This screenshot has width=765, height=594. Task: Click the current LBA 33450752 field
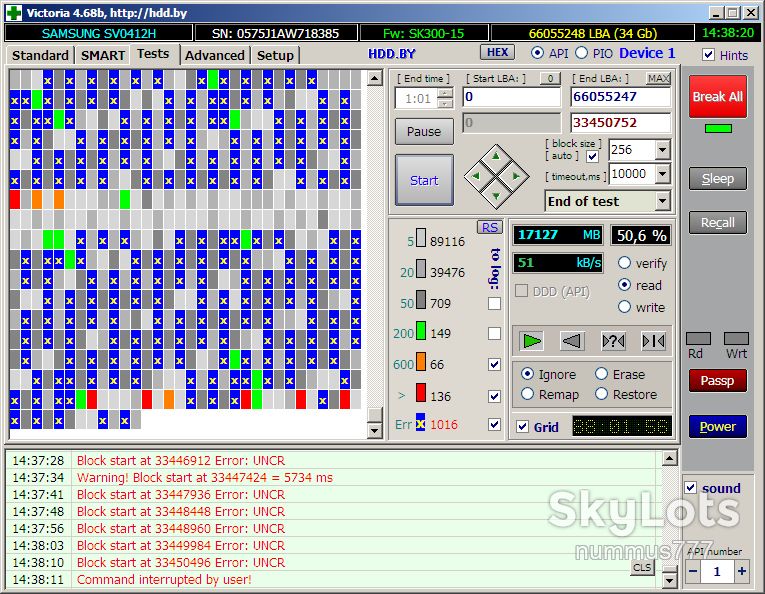[x=621, y=122]
